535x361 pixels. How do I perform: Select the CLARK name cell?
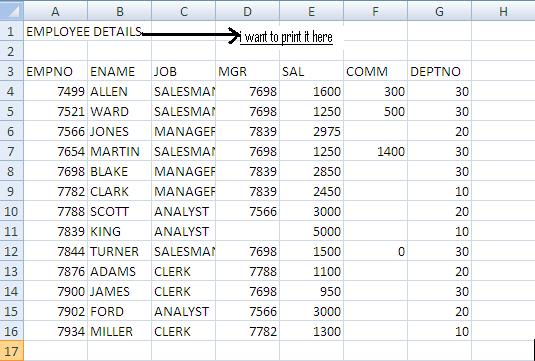click(119, 191)
